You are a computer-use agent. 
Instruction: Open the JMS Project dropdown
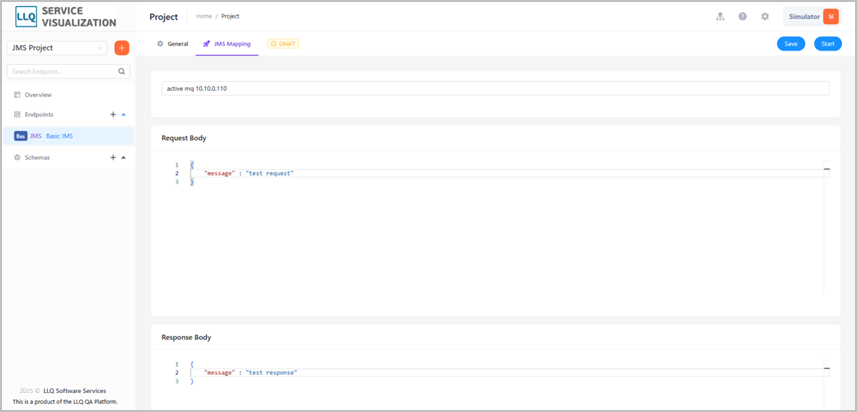coord(57,48)
